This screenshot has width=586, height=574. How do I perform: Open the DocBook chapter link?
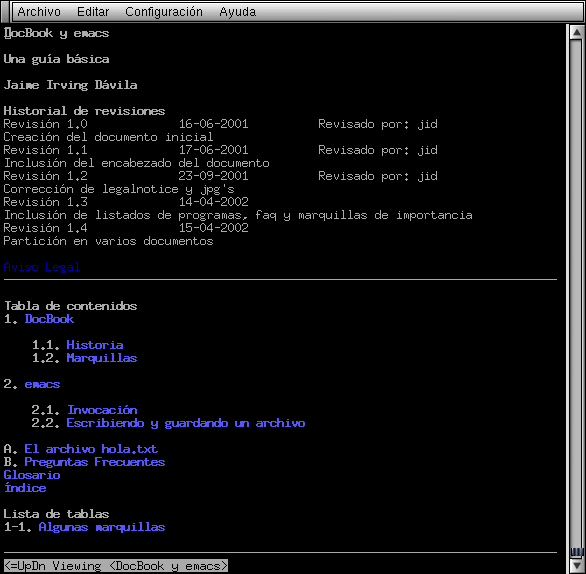(49, 319)
